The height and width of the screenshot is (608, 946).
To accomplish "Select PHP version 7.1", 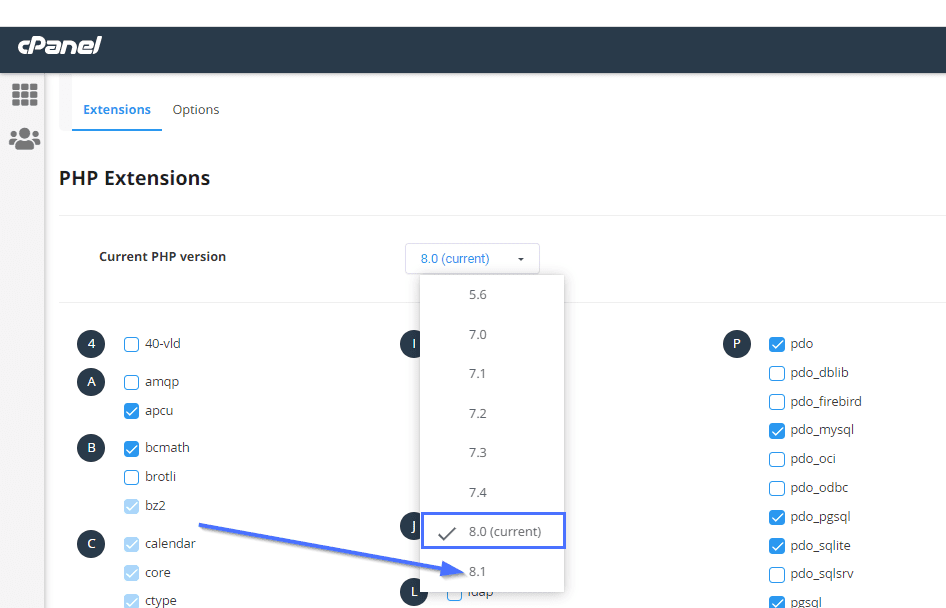I will (x=492, y=374).
